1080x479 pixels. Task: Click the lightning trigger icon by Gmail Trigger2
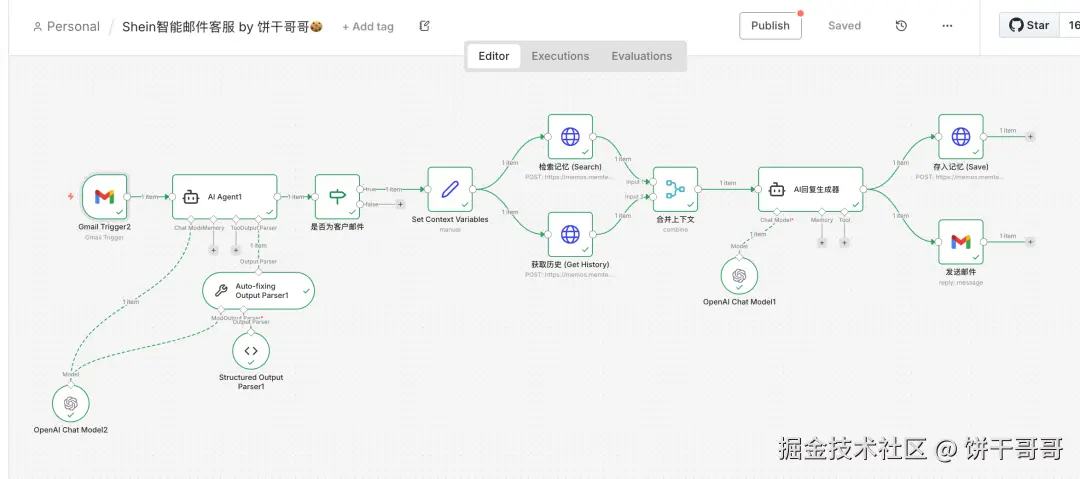click(x=70, y=196)
